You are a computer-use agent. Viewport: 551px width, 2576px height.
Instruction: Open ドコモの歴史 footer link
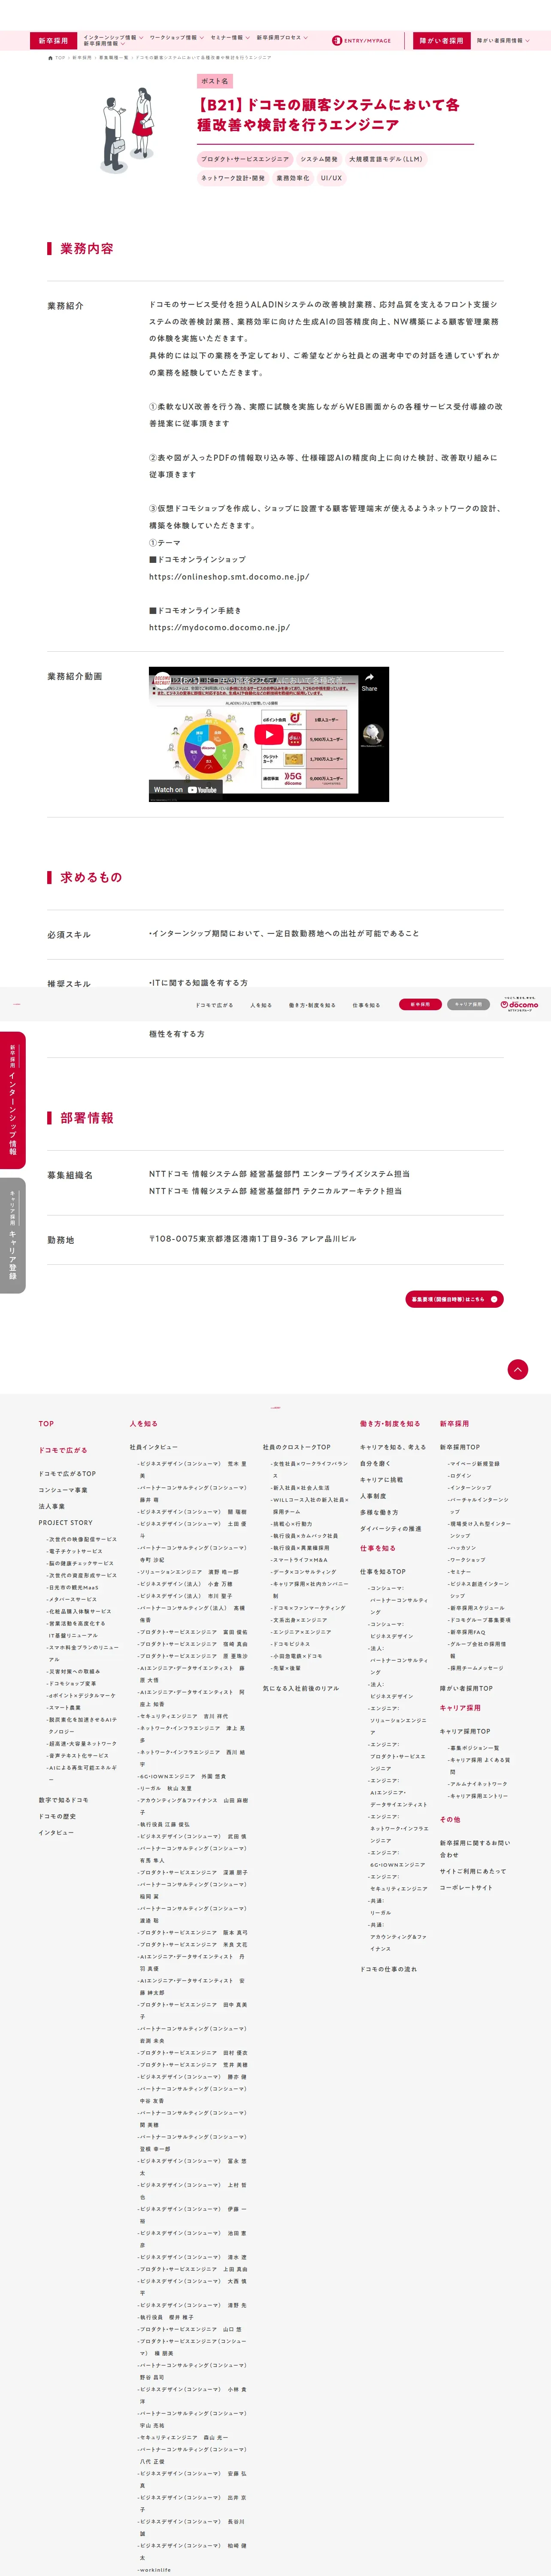coord(57,1816)
